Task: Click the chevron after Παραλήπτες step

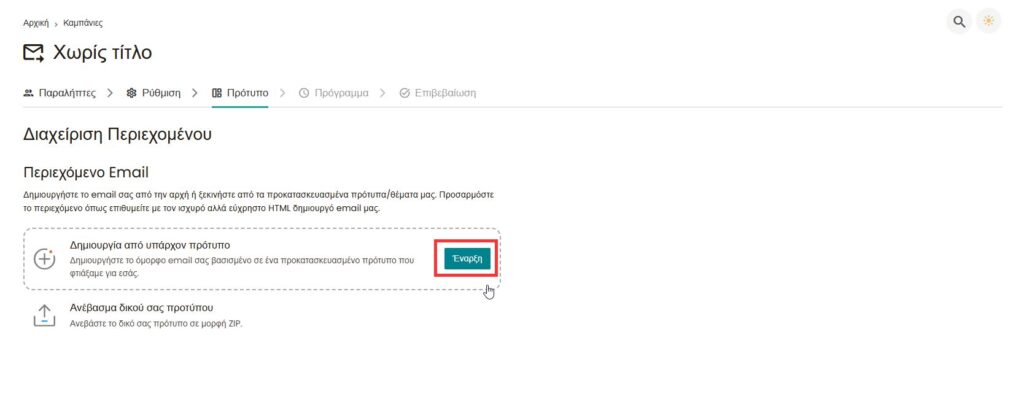Action: pos(110,93)
